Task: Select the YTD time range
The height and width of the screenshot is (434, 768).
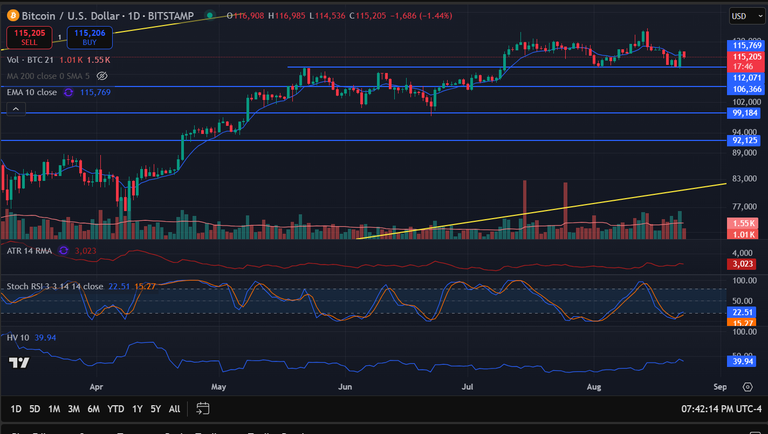Action: coord(116,409)
